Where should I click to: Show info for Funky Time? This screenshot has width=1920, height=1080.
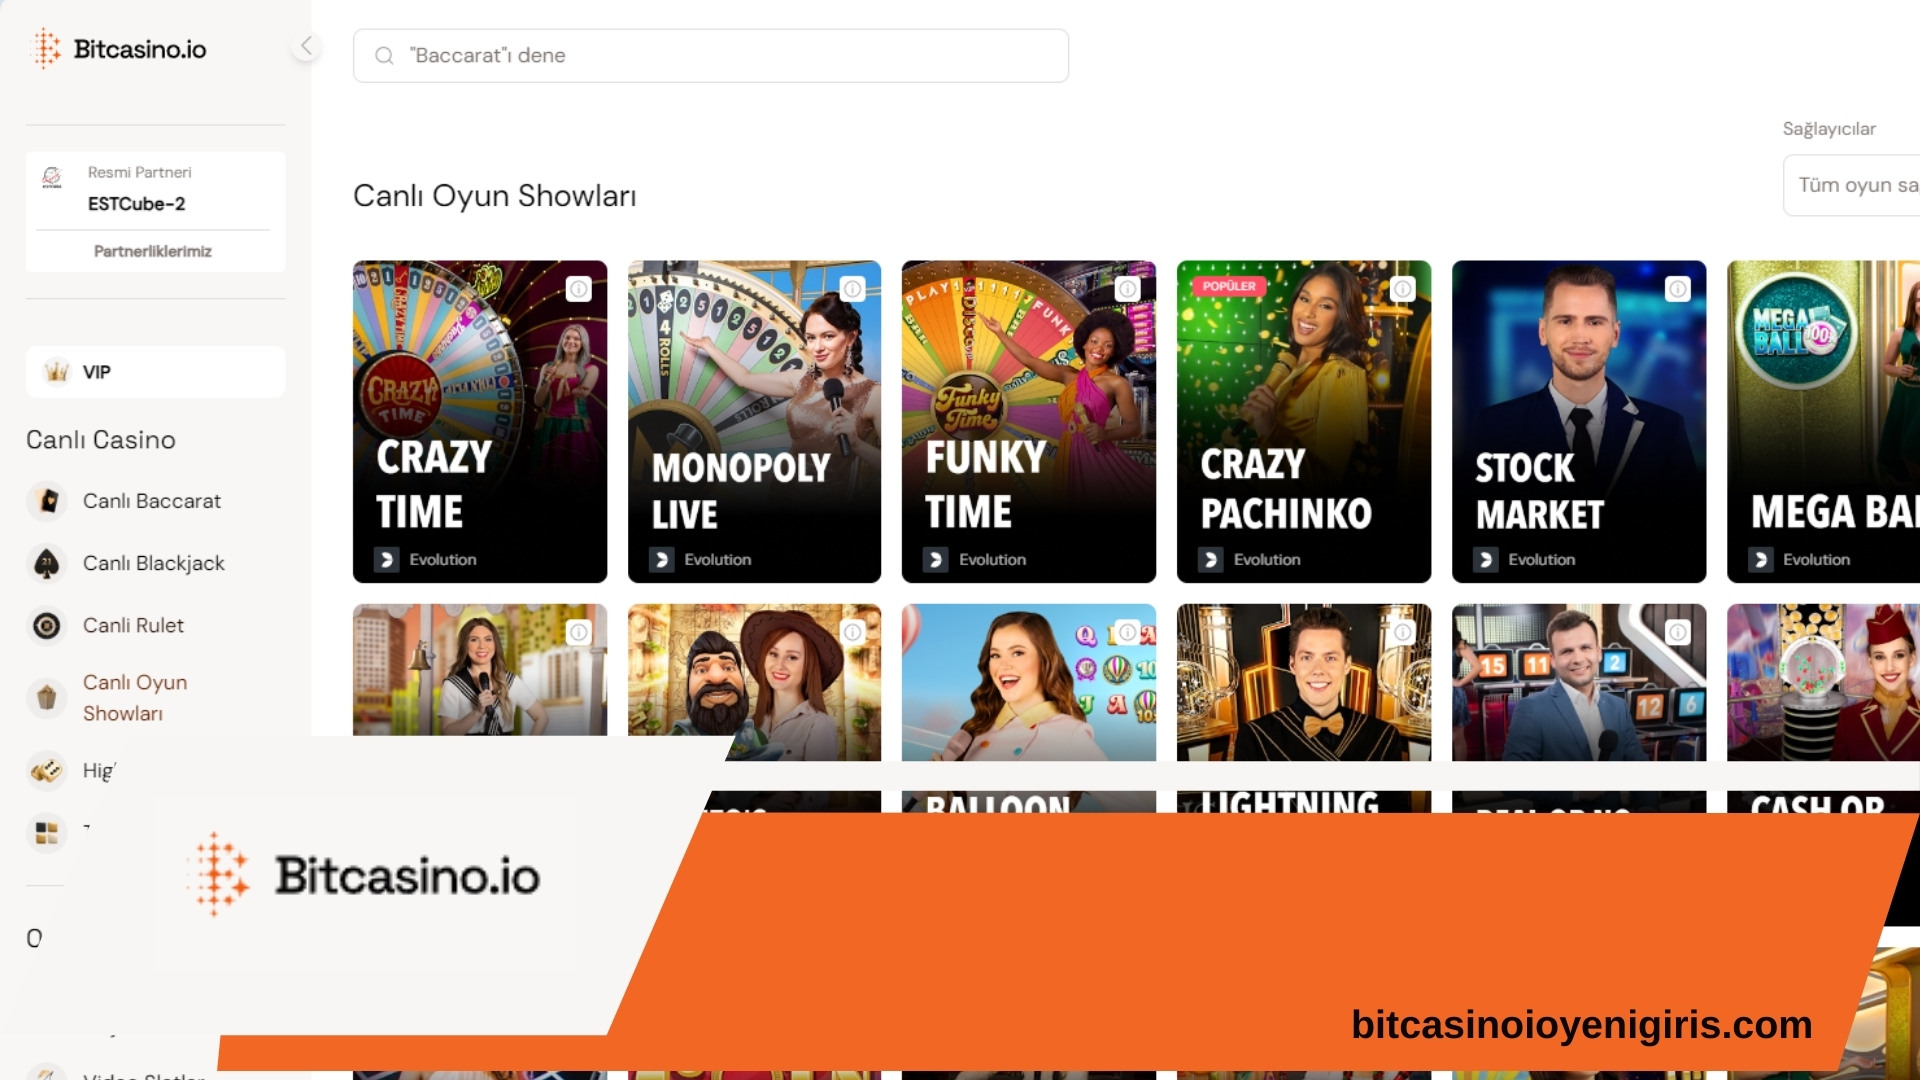(1128, 289)
